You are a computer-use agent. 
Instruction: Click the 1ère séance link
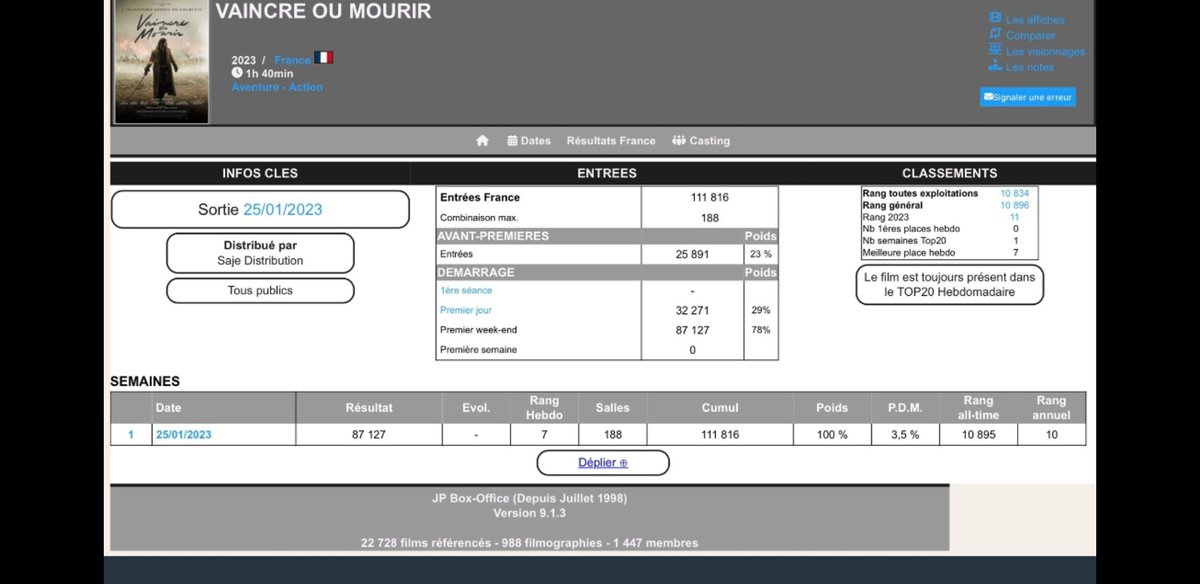[466, 290]
